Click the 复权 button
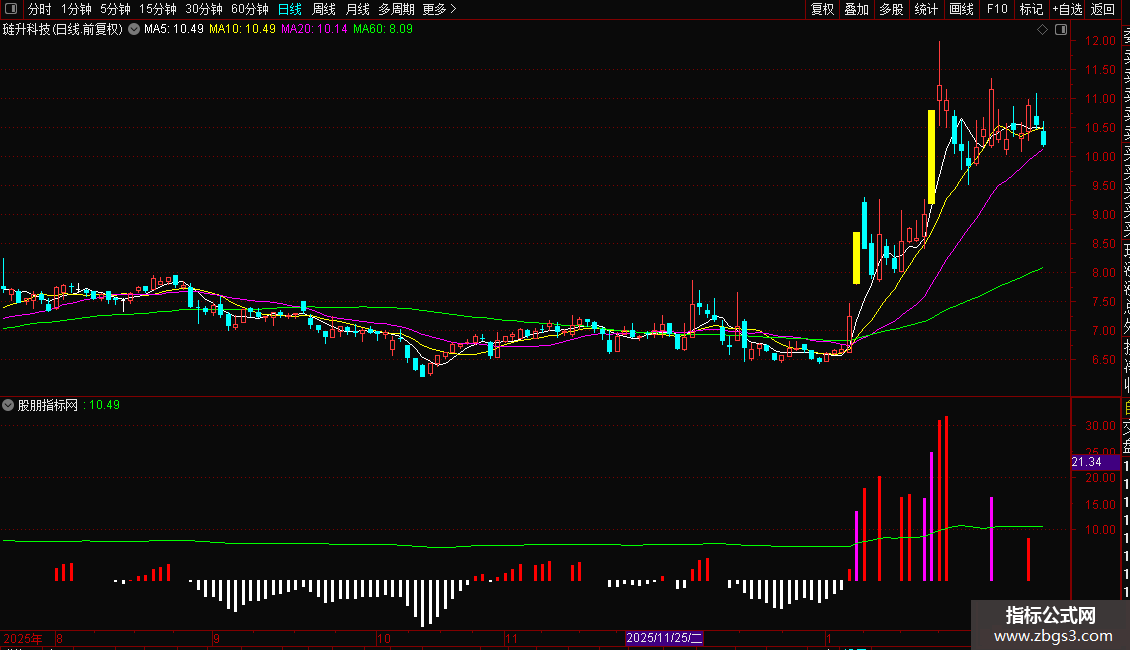Screen dimensions: 1130x650 (x=822, y=9)
